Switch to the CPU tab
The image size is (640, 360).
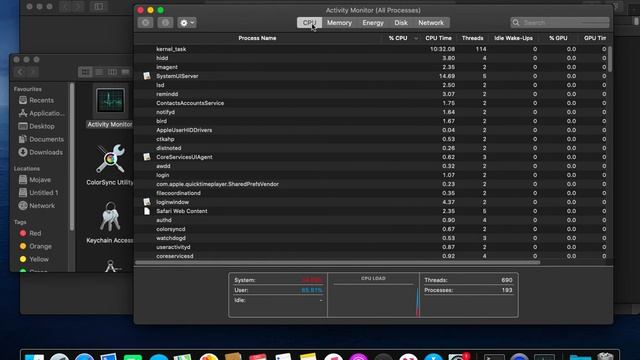pos(309,23)
